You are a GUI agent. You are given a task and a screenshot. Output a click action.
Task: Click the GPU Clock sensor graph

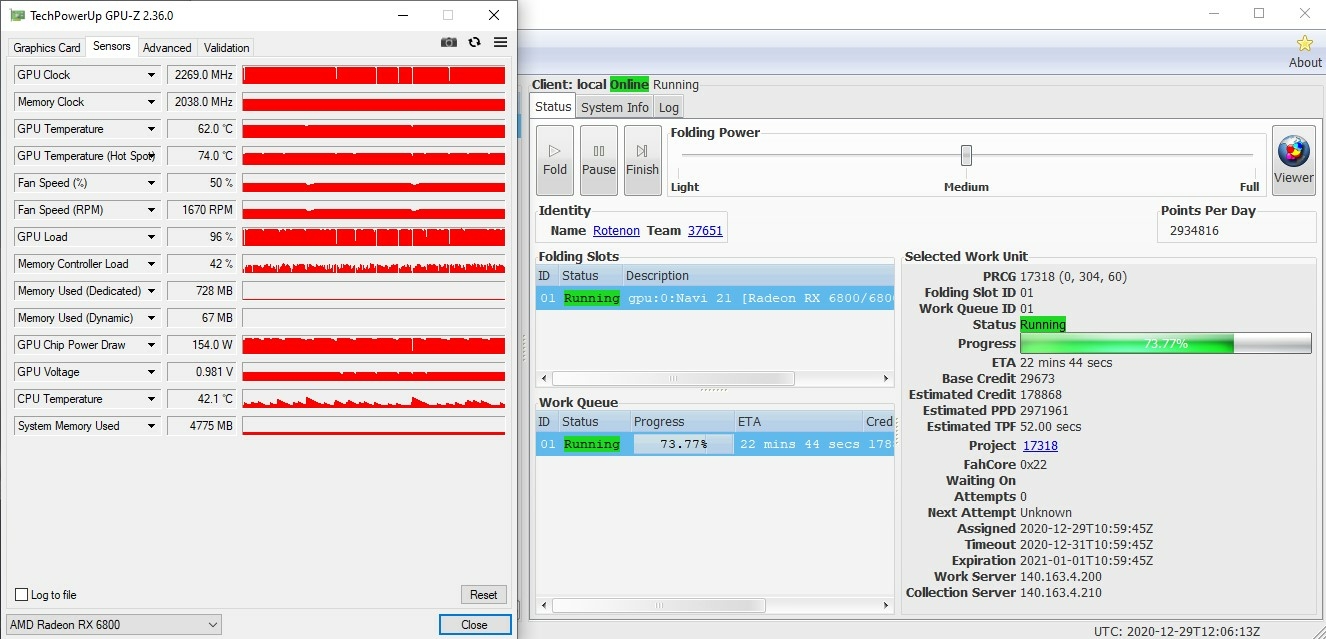[x=374, y=75]
